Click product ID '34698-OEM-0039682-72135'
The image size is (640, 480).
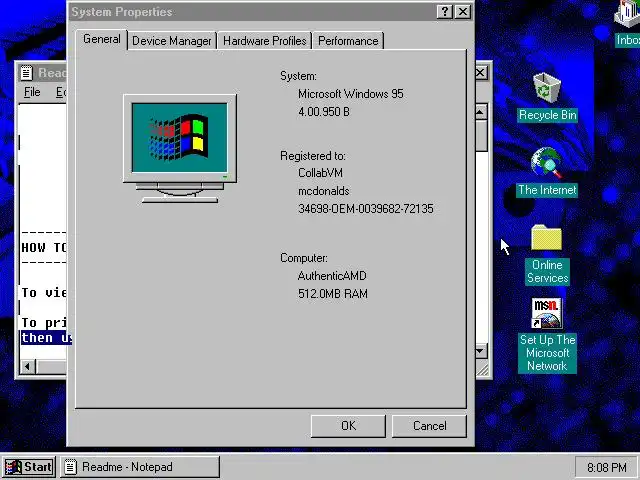366,209
